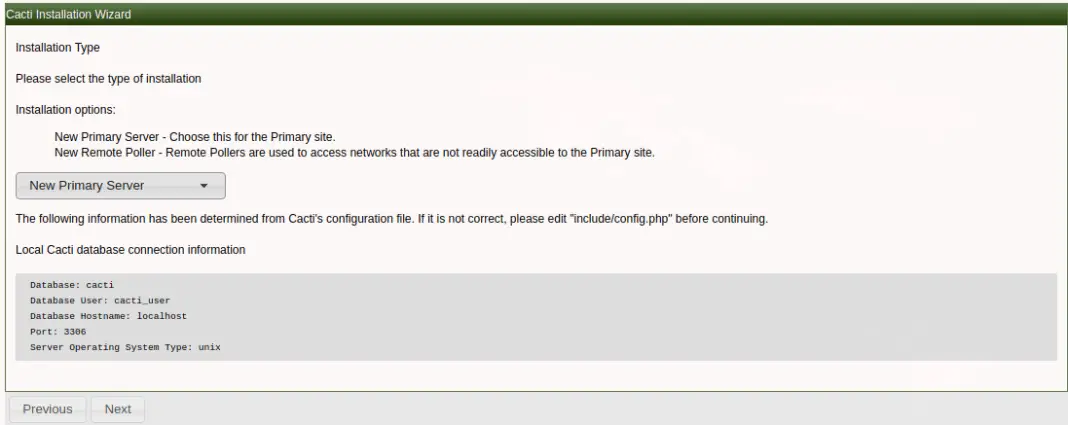Click the Cacti Installation Wizard title bar

534,14
